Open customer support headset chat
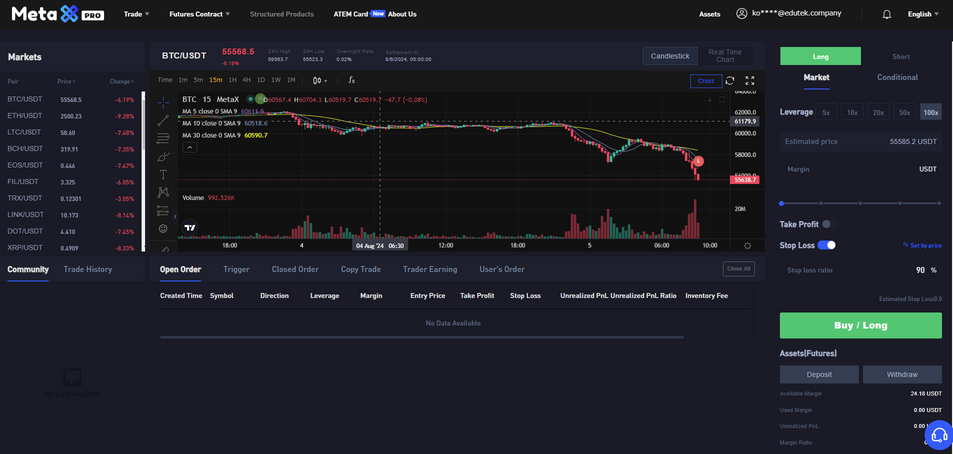 pyautogui.click(x=938, y=435)
